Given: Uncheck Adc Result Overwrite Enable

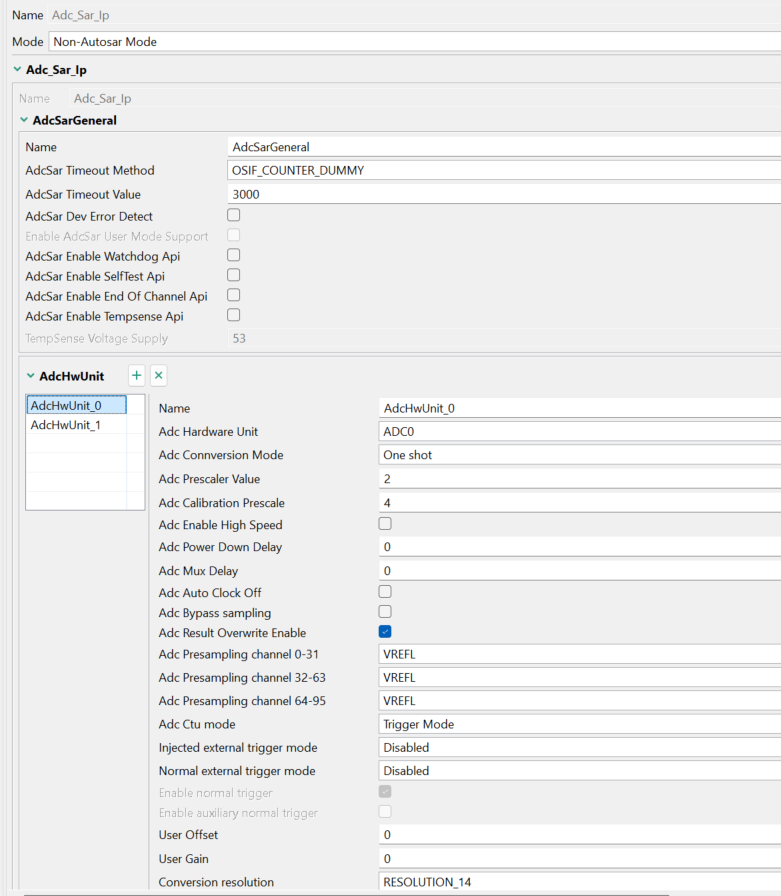Looking at the screenshot, I should (x=385, y=631).
